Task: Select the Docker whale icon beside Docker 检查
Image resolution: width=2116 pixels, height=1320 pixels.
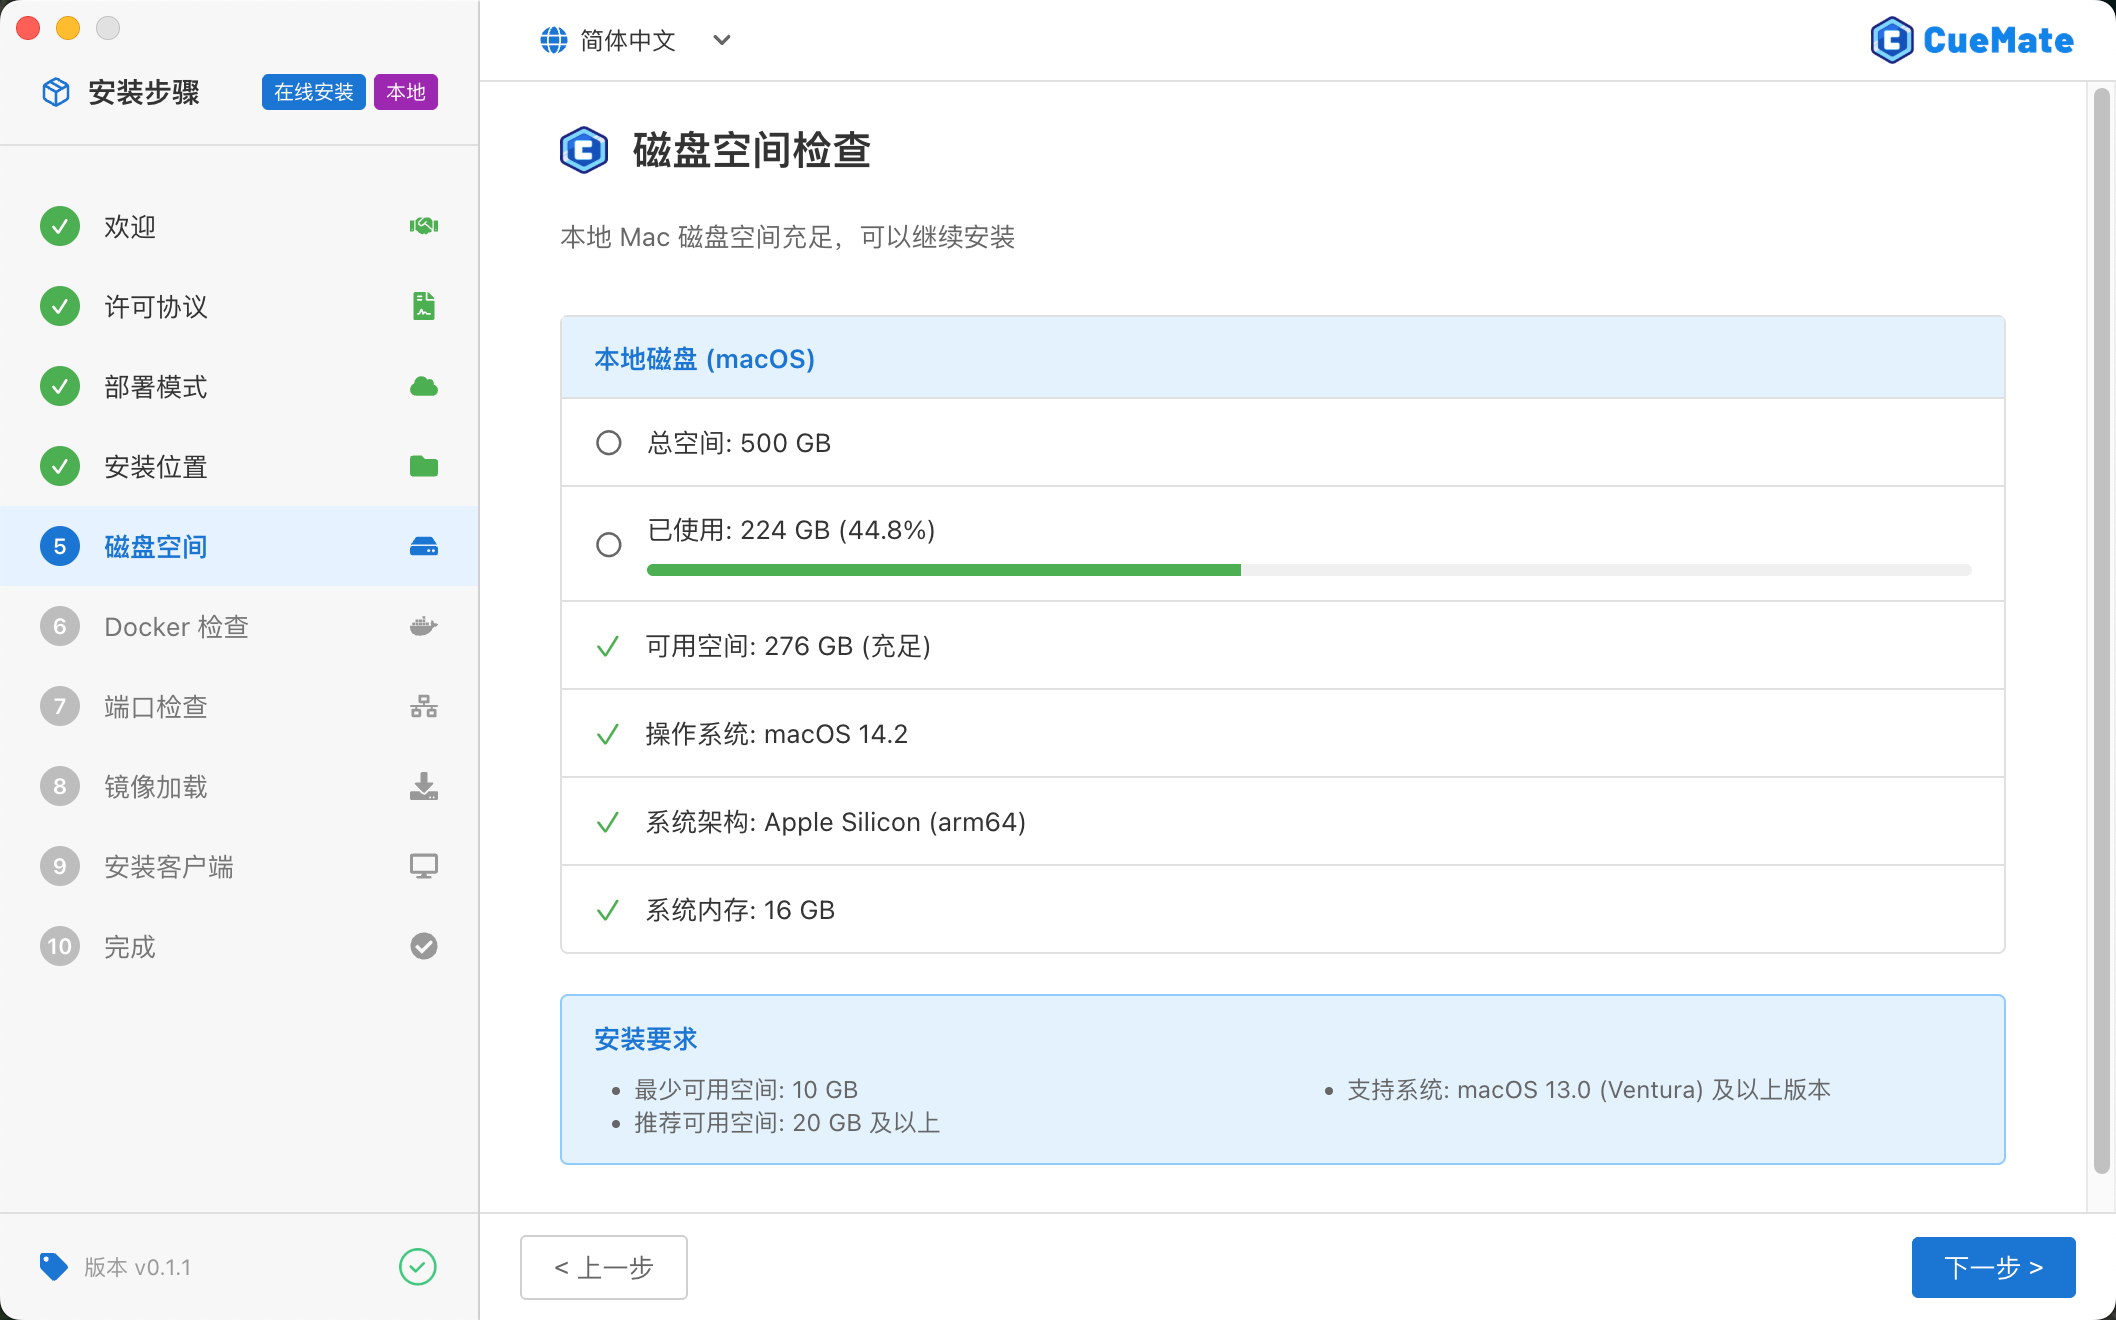Action: [424, 626]
